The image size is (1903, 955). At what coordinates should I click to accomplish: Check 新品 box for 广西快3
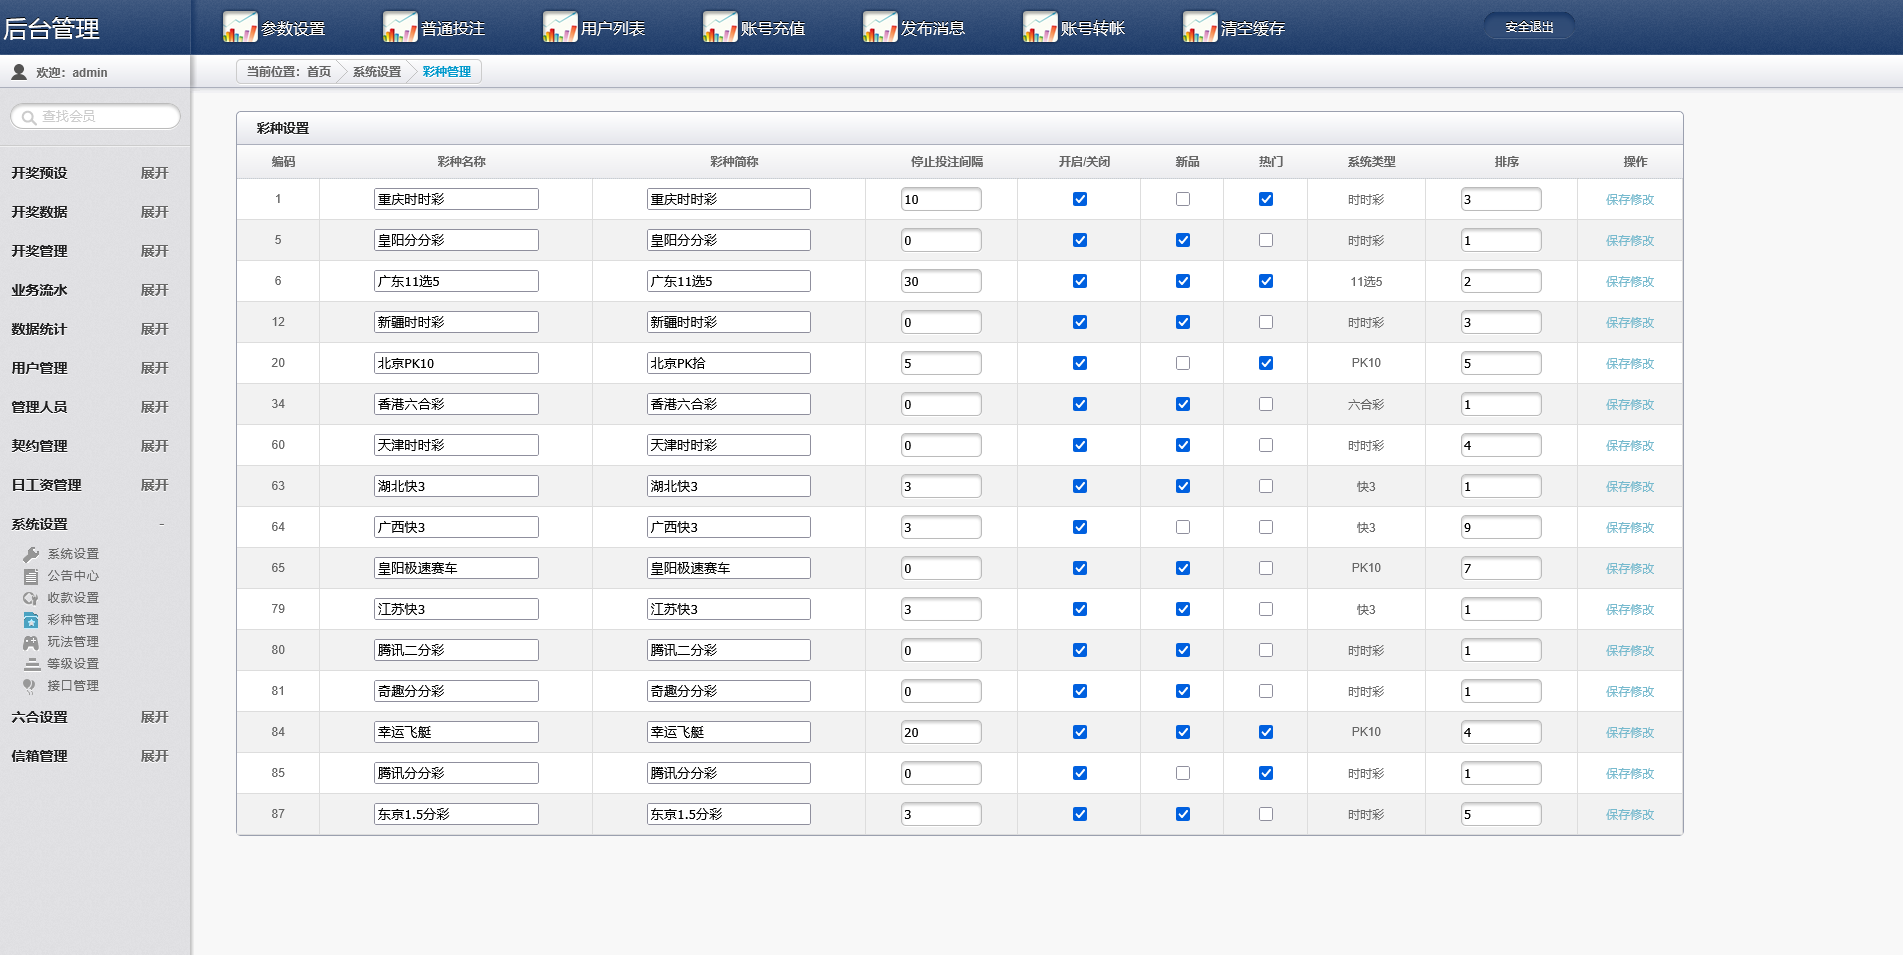tap(1183, 527)
